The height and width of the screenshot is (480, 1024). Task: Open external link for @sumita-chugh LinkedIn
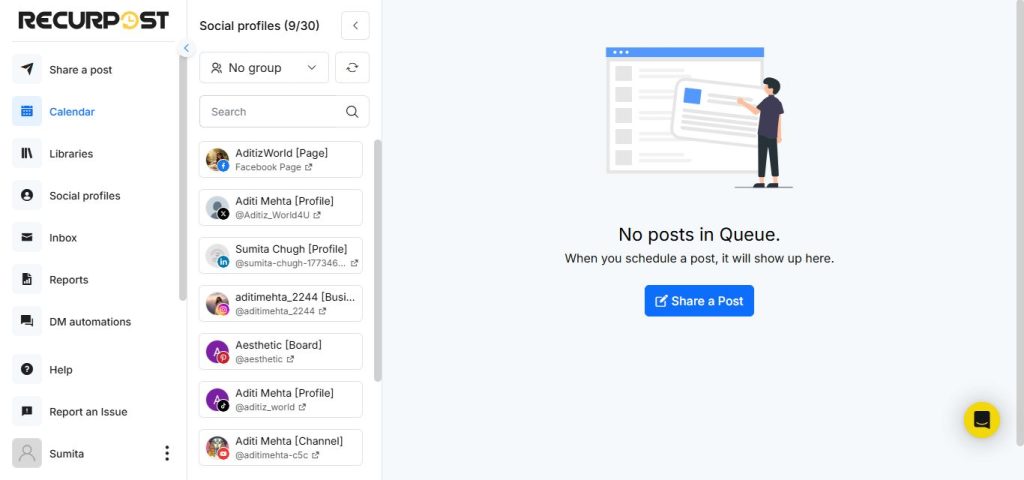pyautogui.click(x=354, y=263)
